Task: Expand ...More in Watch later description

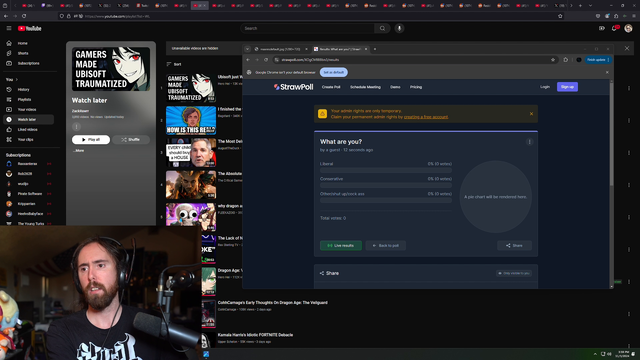Action: [x=78, y=151]
